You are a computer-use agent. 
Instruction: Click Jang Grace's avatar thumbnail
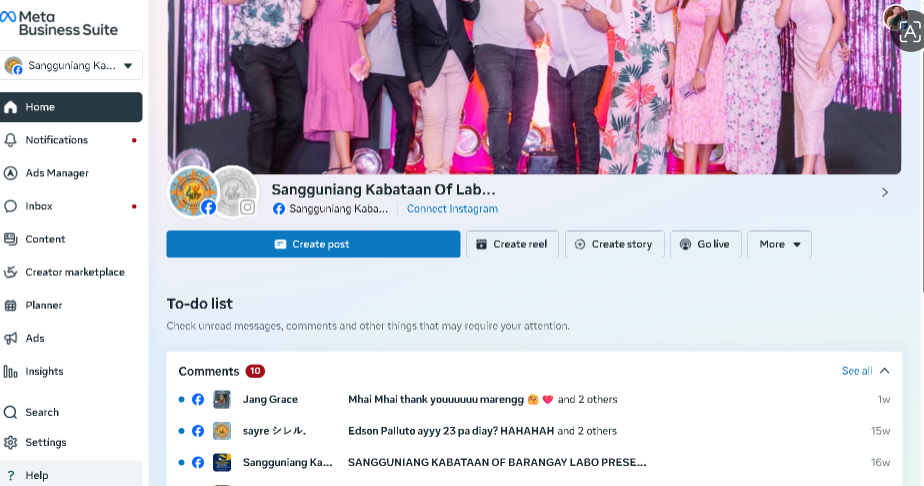222,399
